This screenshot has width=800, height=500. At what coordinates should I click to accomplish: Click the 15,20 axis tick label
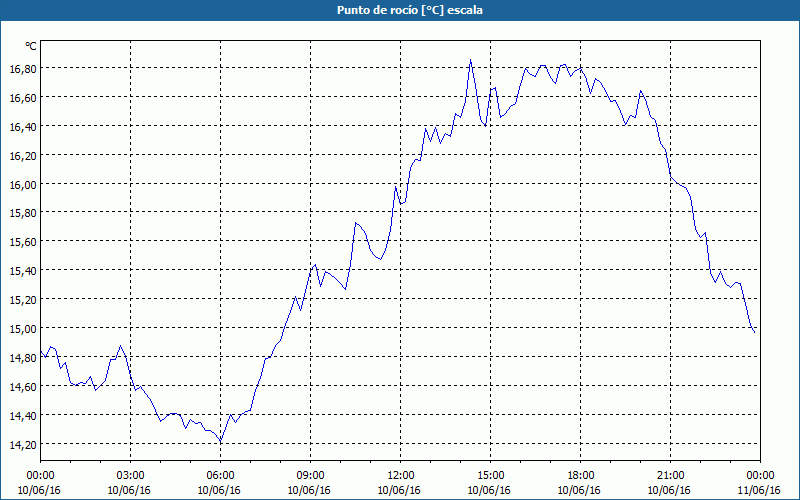(x=23, y=299)
